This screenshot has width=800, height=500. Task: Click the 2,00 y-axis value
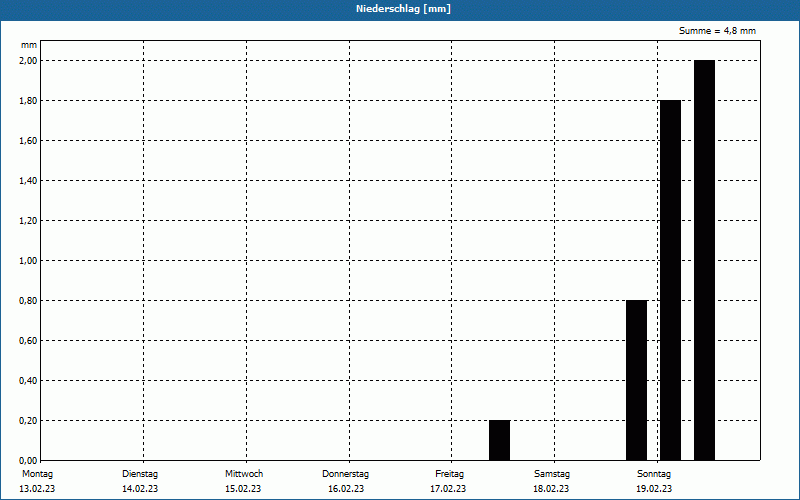click(28, 61)
